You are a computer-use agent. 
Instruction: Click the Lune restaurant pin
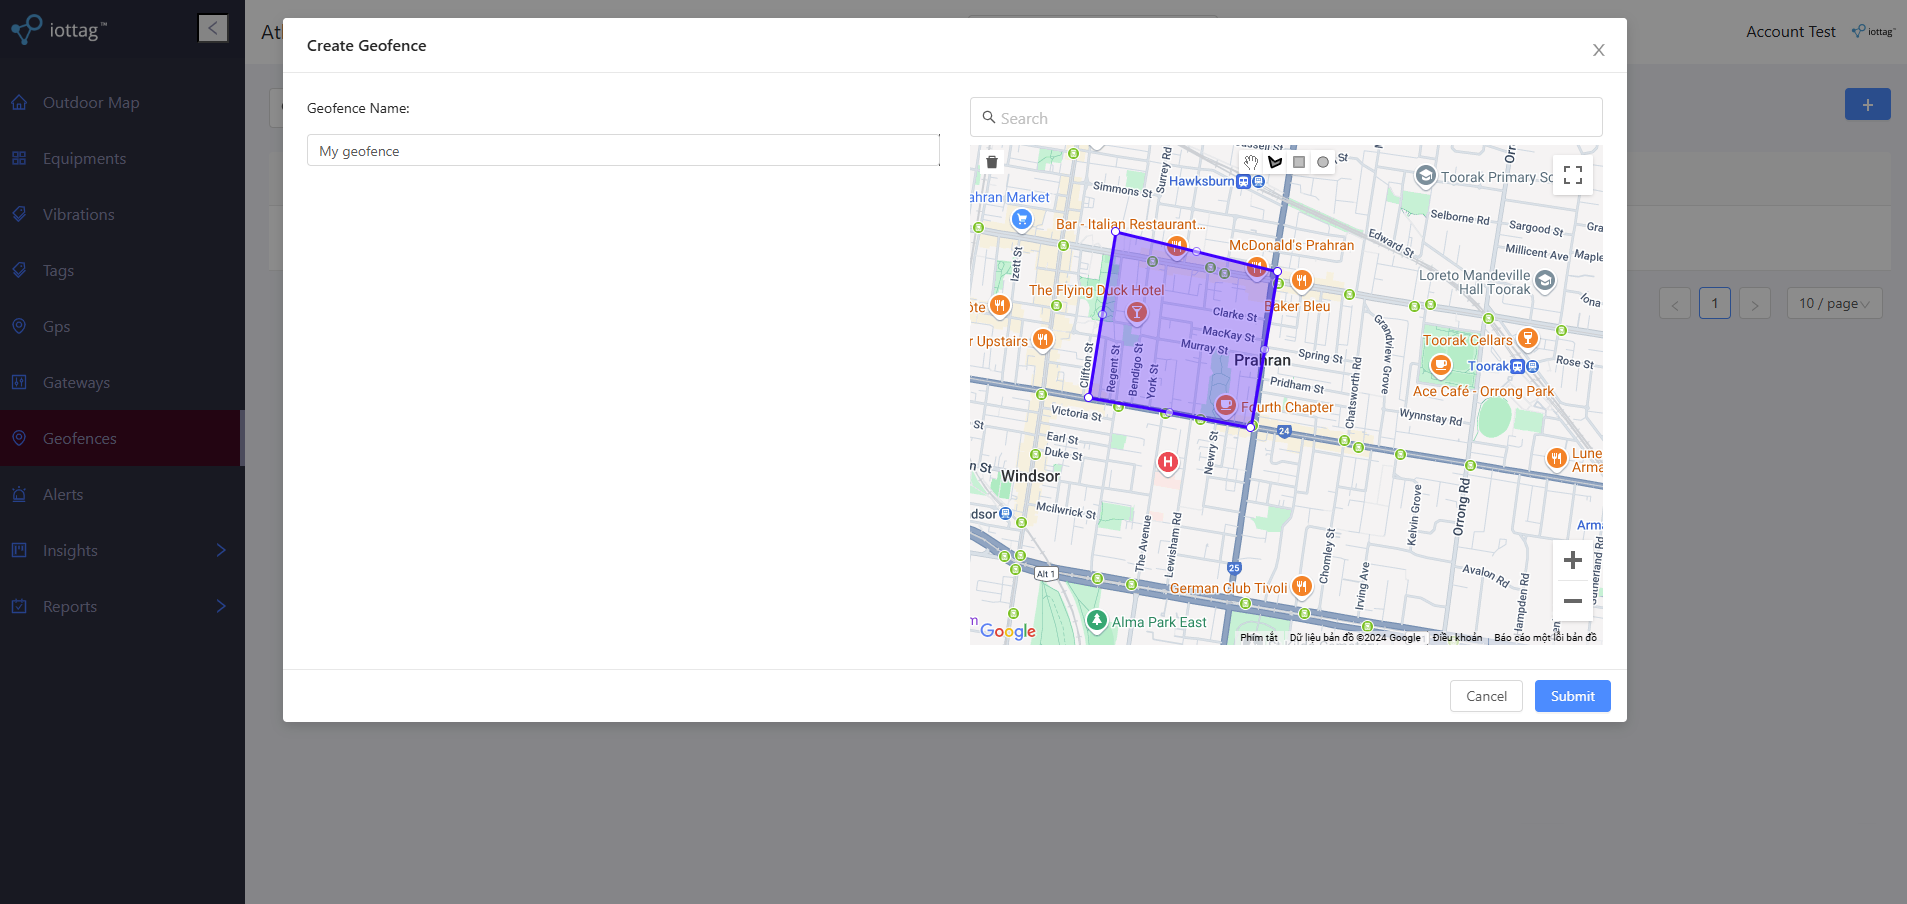pos(1557,458)
